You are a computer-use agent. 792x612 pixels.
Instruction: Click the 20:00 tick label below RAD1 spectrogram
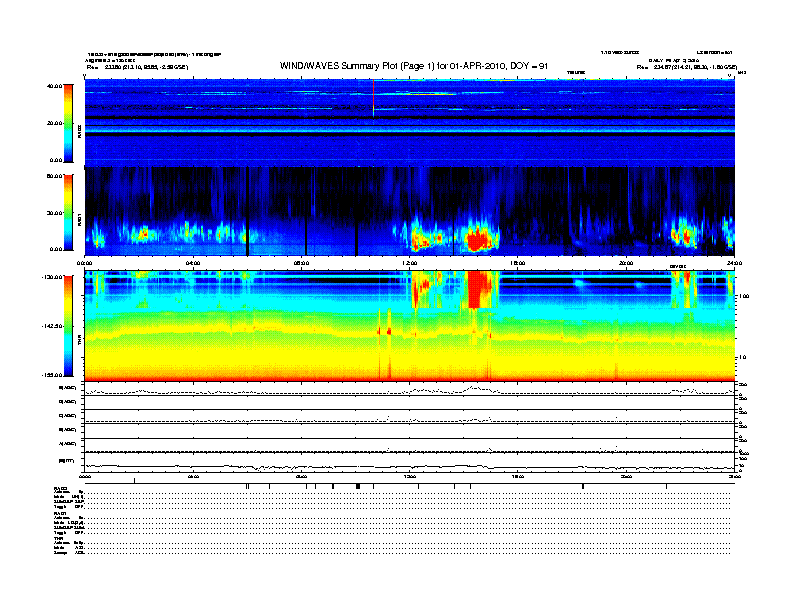click(626, 263)
